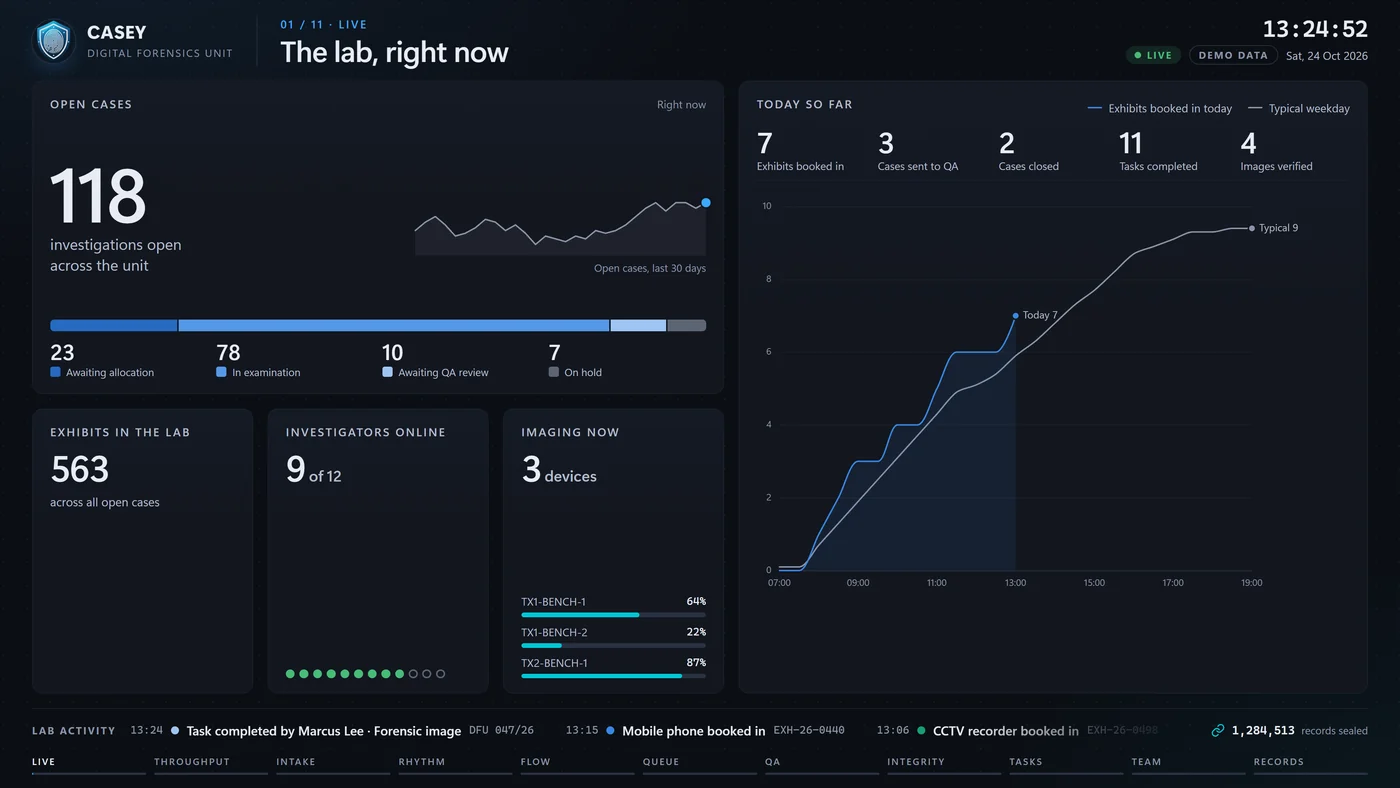Switch to the INTAKE tab
This screenshot has height=788, width=1400.
coord(333,764)
